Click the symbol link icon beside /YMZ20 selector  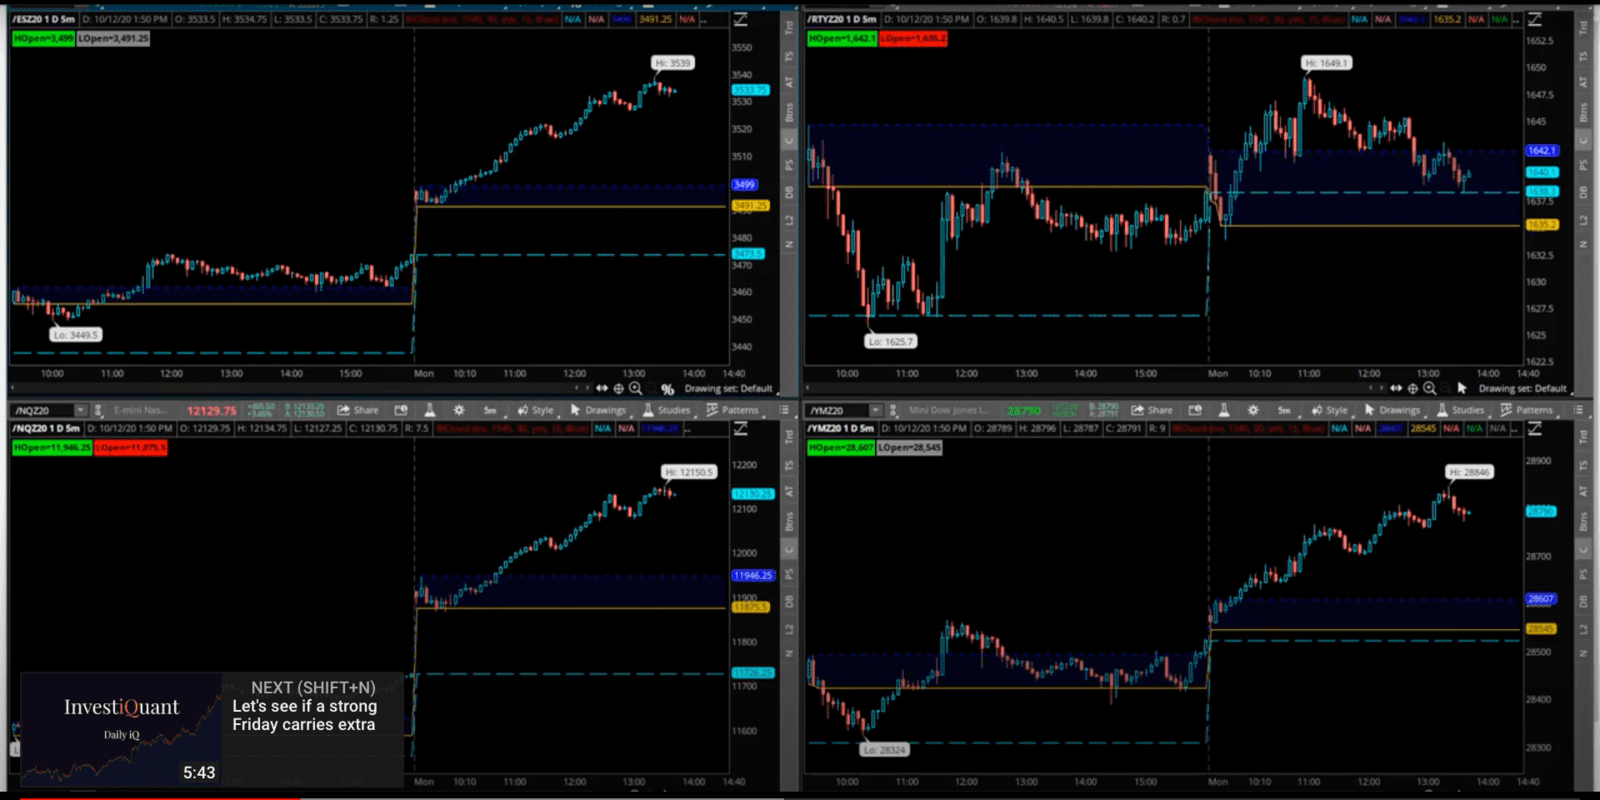(893, 410)
